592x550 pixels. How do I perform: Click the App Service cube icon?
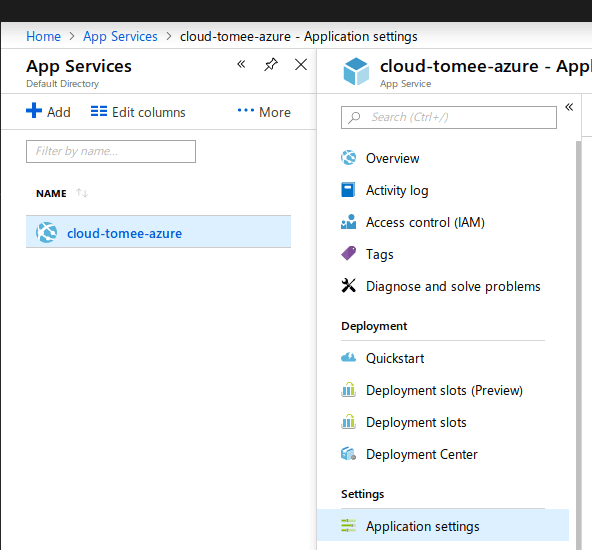[356, 71]
